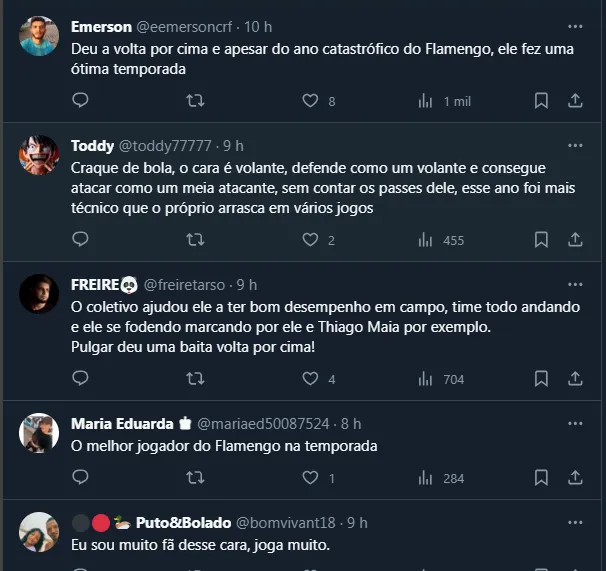Reply to Emerson's tweet

(x=81, y=101)
